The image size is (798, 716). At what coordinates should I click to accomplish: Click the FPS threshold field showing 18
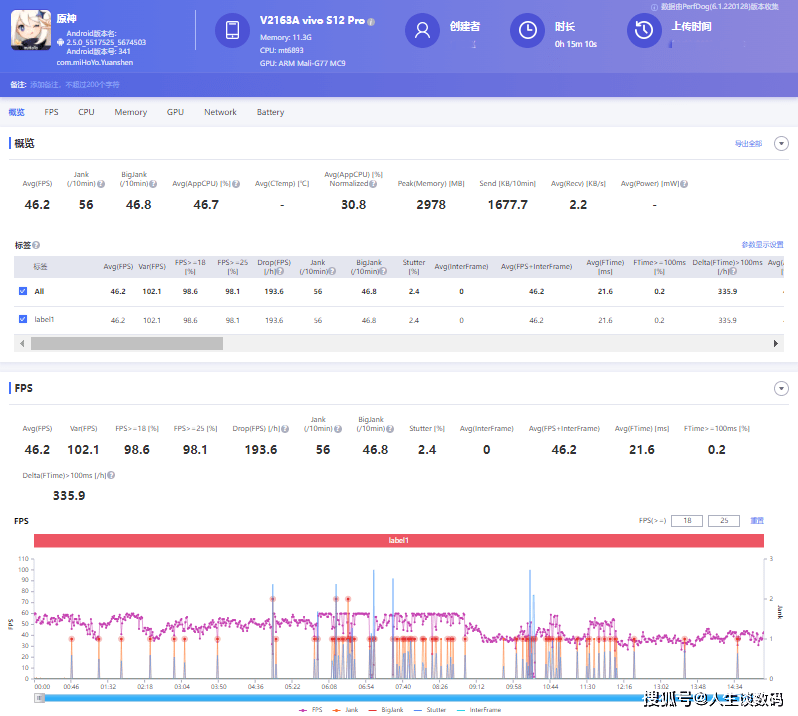coord(686,521)
